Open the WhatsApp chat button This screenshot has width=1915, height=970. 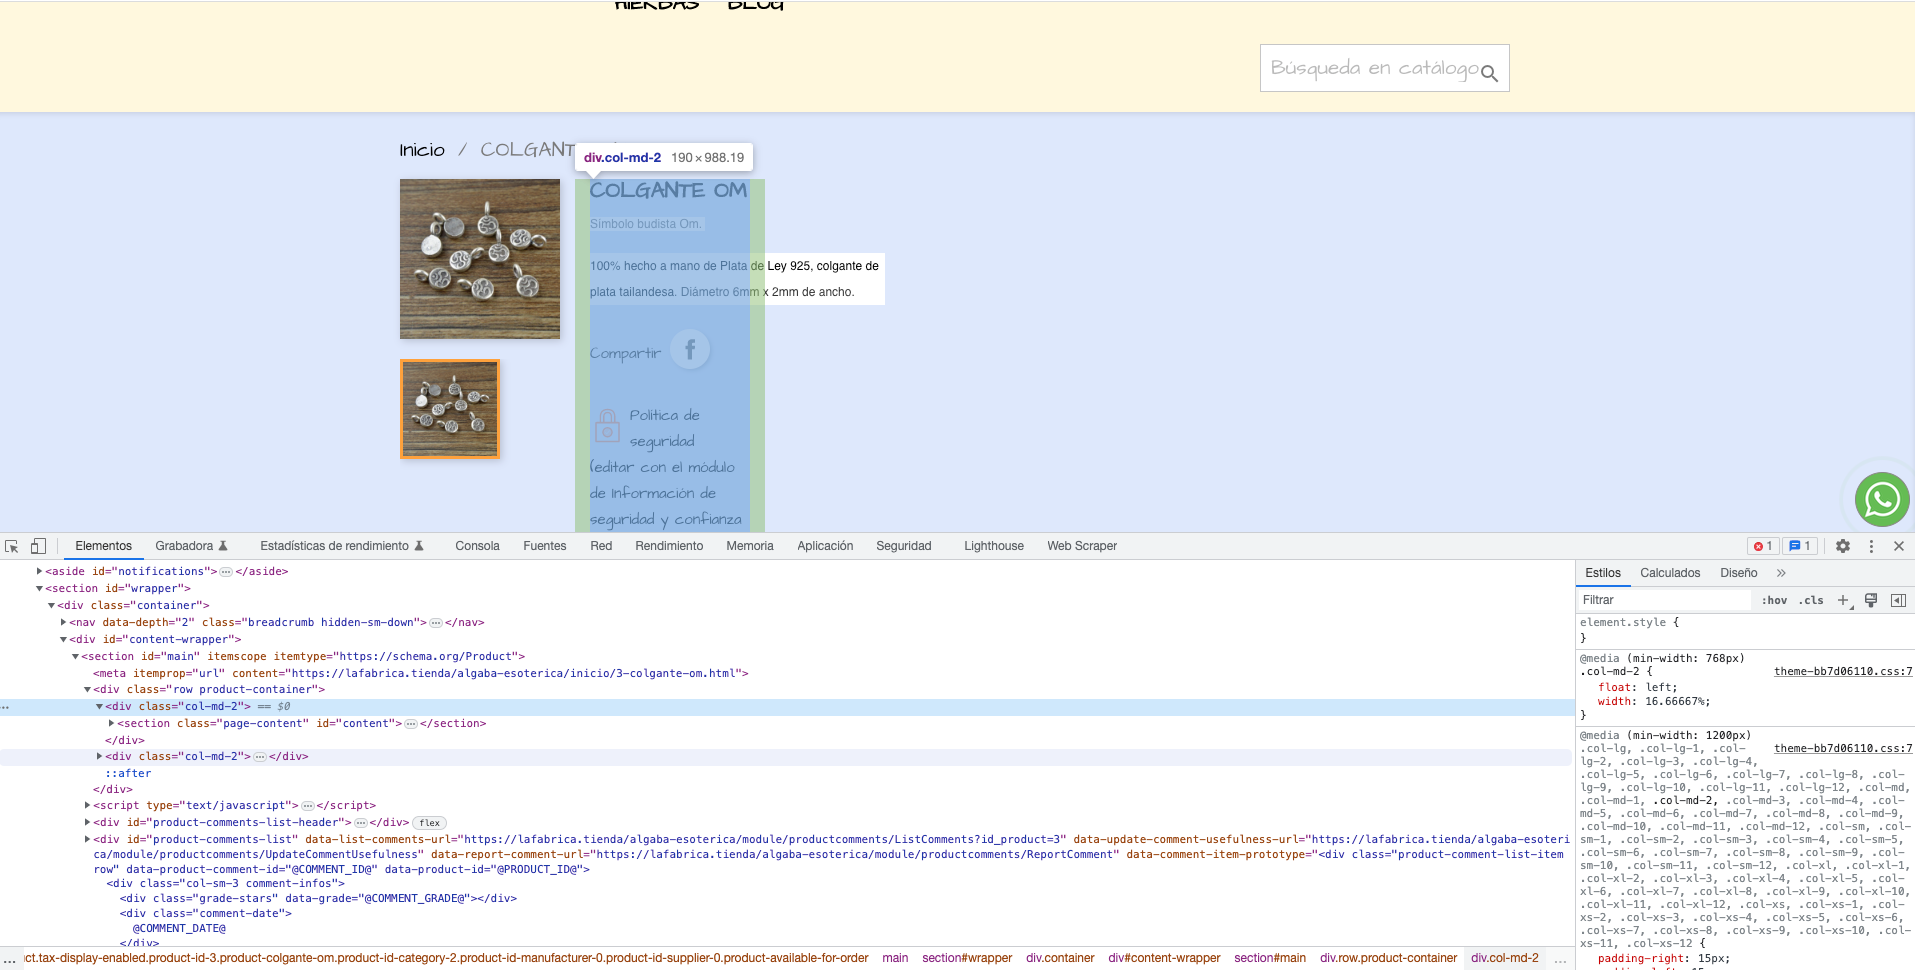click(1882, 499)
